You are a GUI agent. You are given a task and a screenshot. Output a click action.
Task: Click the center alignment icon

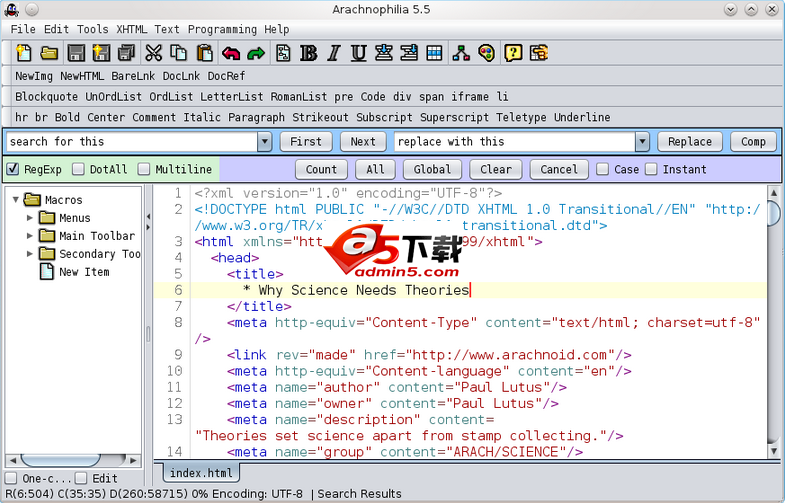[384, 53]
